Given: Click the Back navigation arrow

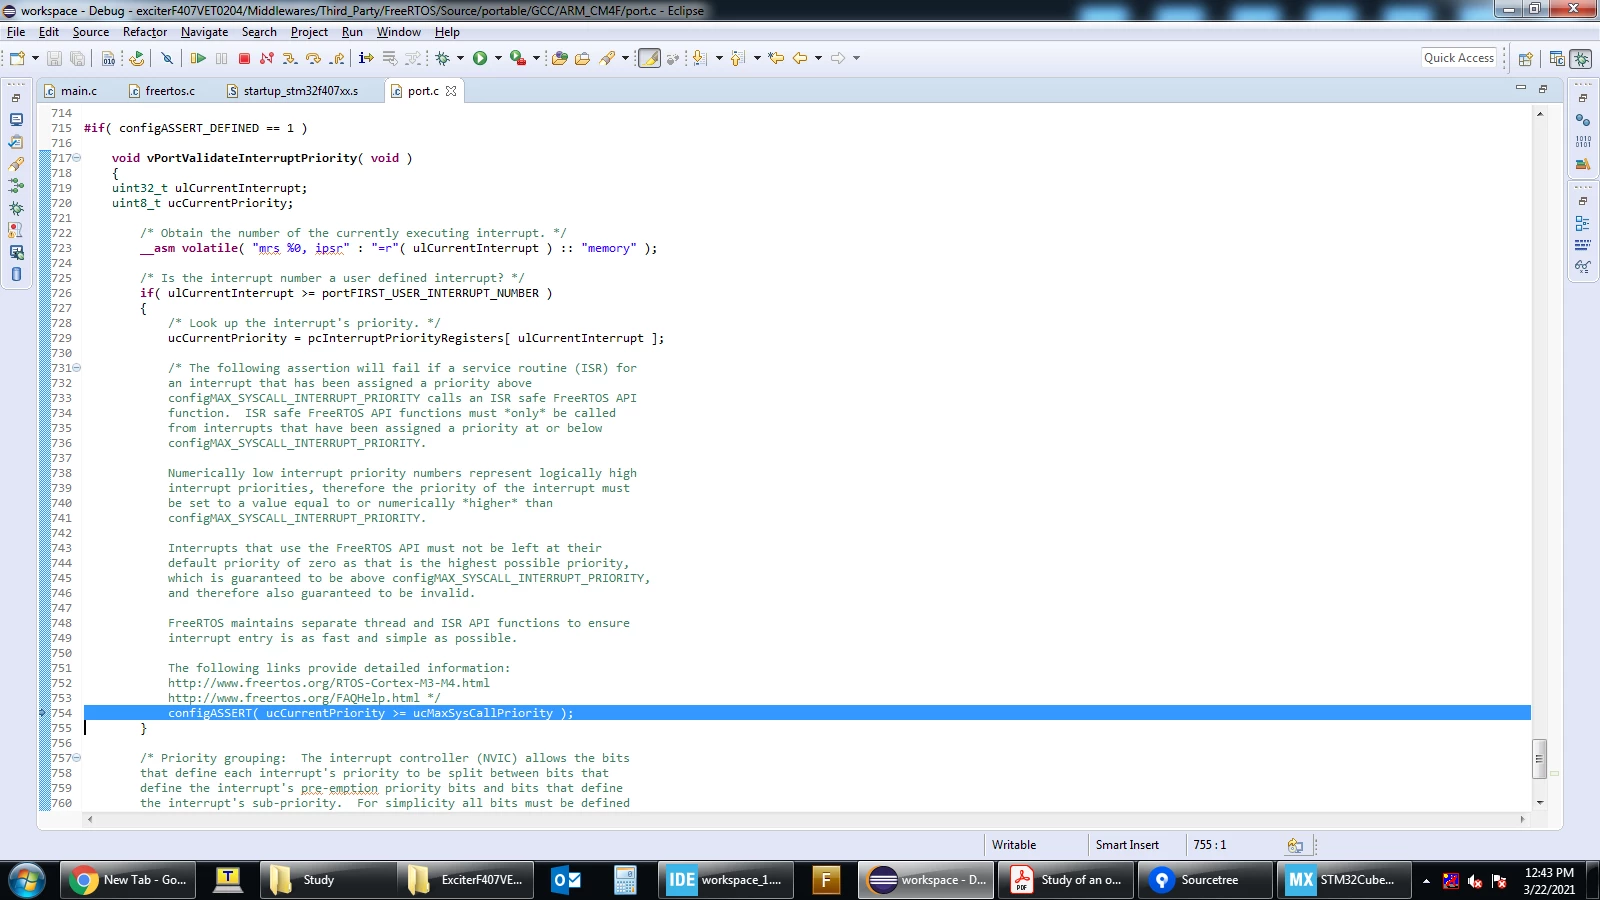Looking at the screenshot, I should tap(800, 58).
